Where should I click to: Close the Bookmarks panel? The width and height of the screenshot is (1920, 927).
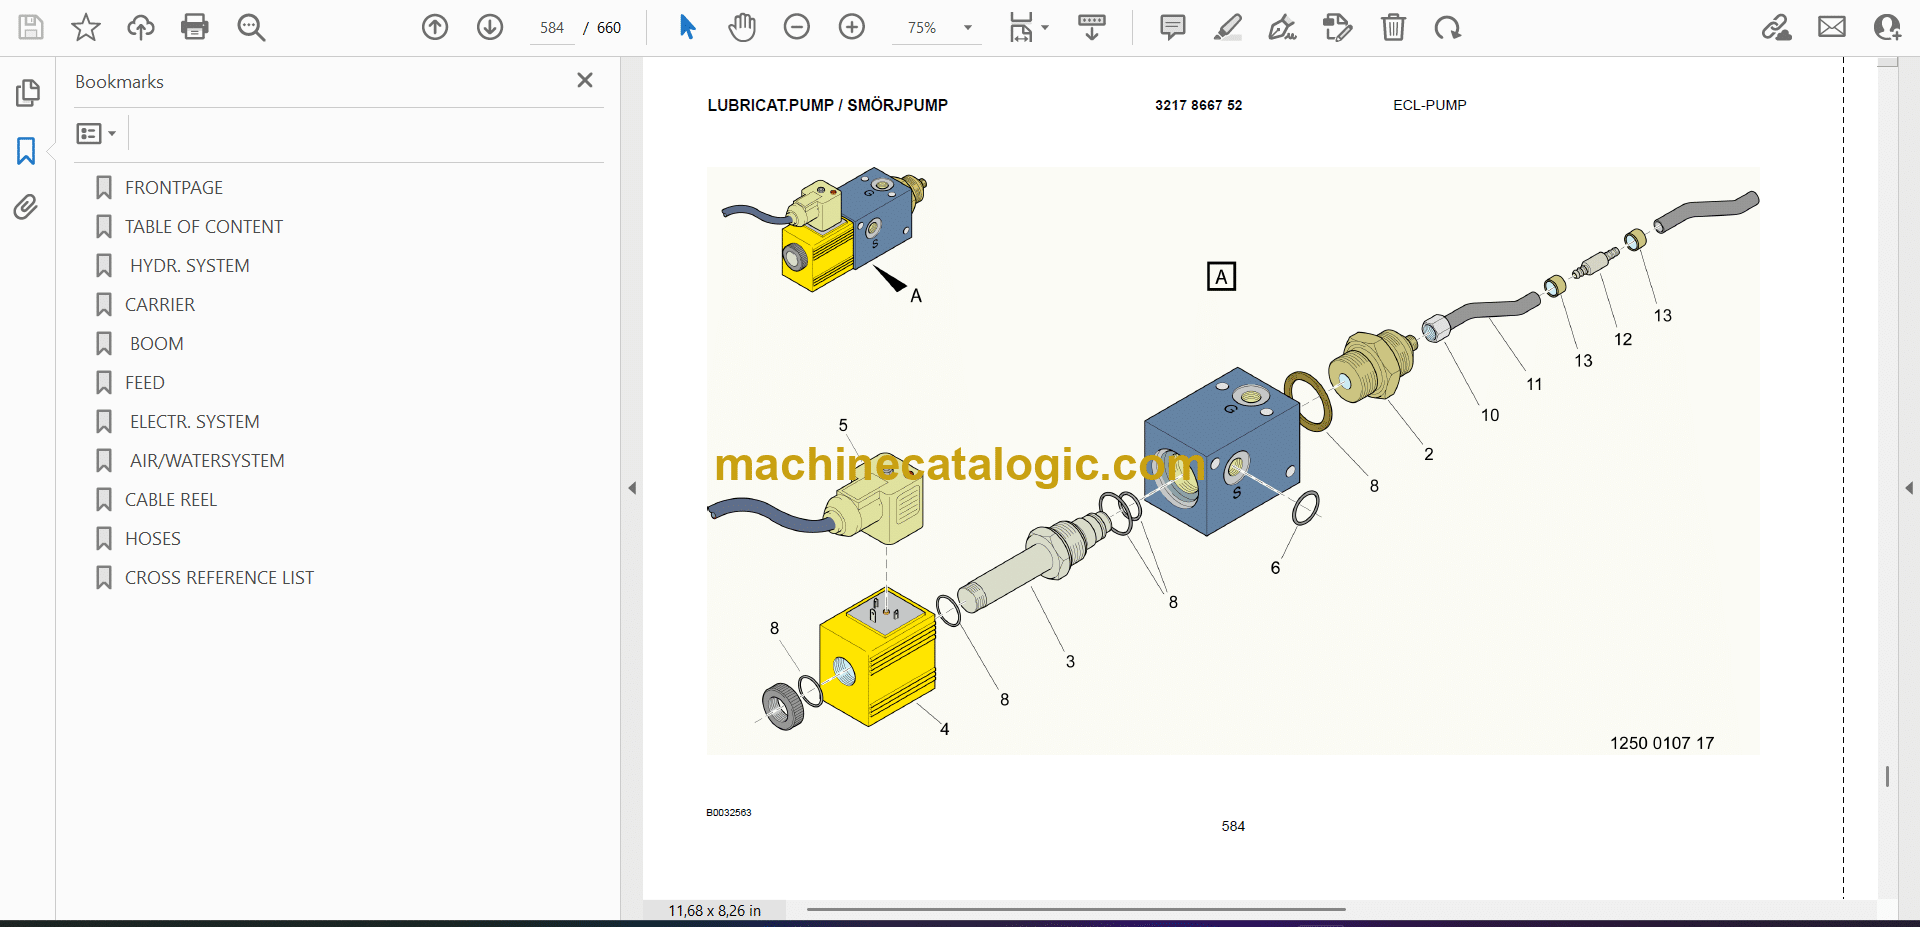click(x=585, y=80)
